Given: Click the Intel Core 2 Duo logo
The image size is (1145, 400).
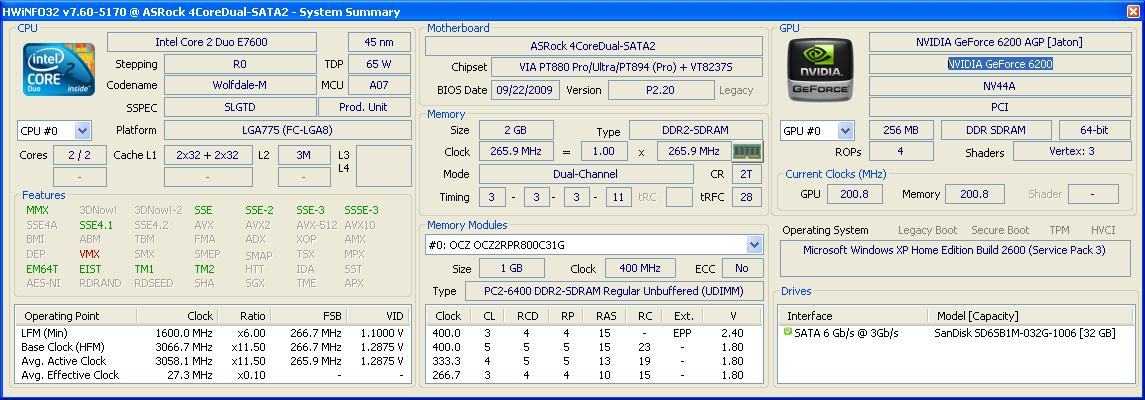Looking at the screenshot, I should pyautogui.click(x=58, y=69).
